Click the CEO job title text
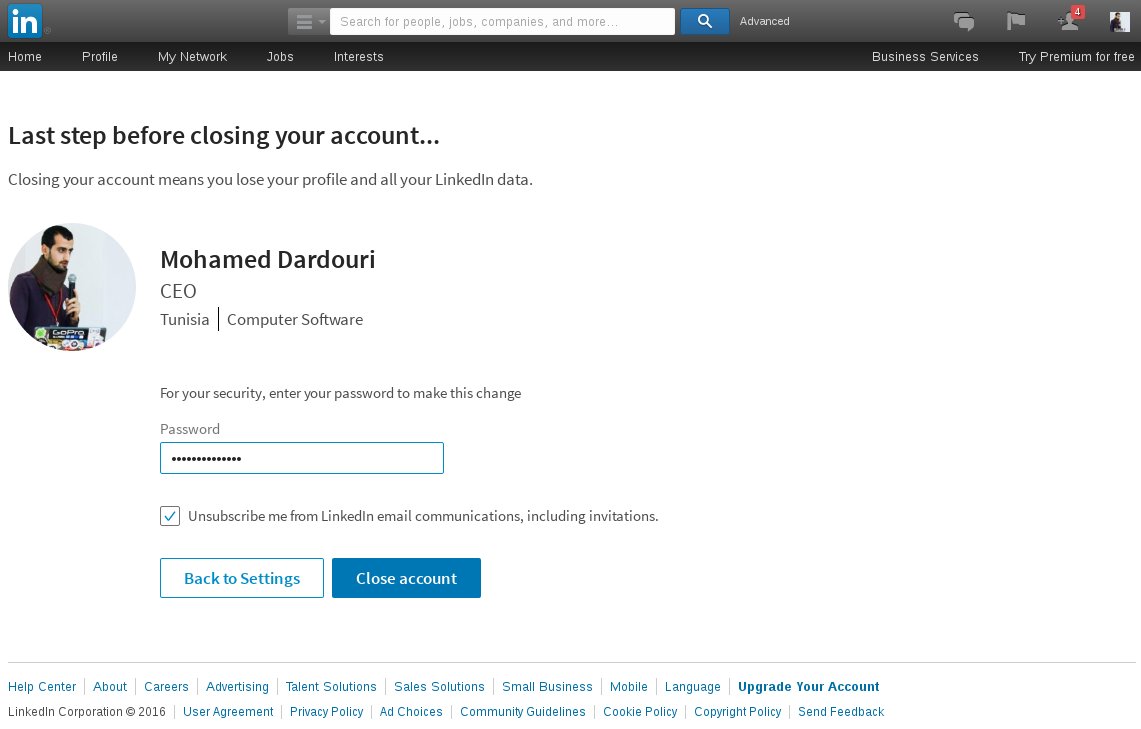 click(178, 291)
